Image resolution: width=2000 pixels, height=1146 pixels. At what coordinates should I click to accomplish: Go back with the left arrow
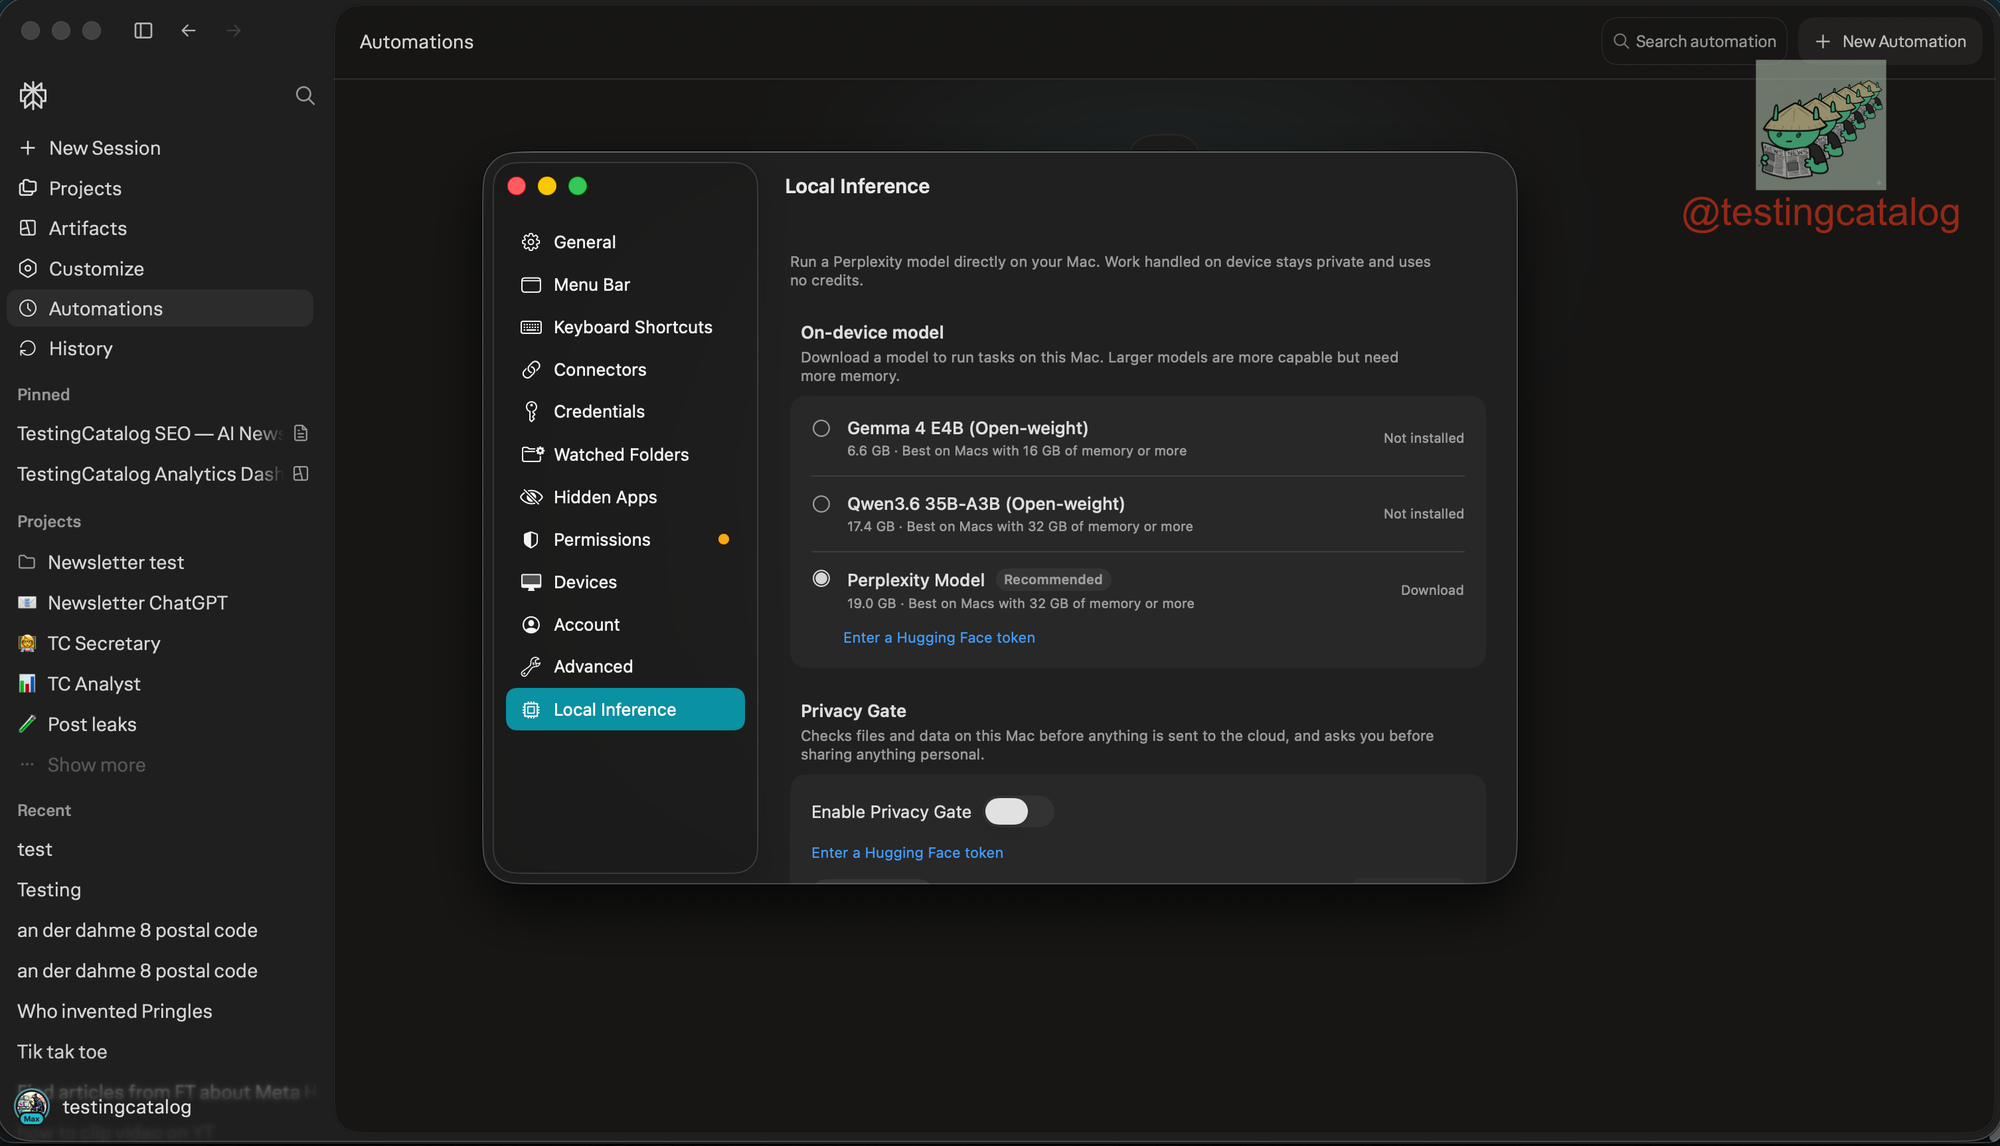tap(188, 31)
